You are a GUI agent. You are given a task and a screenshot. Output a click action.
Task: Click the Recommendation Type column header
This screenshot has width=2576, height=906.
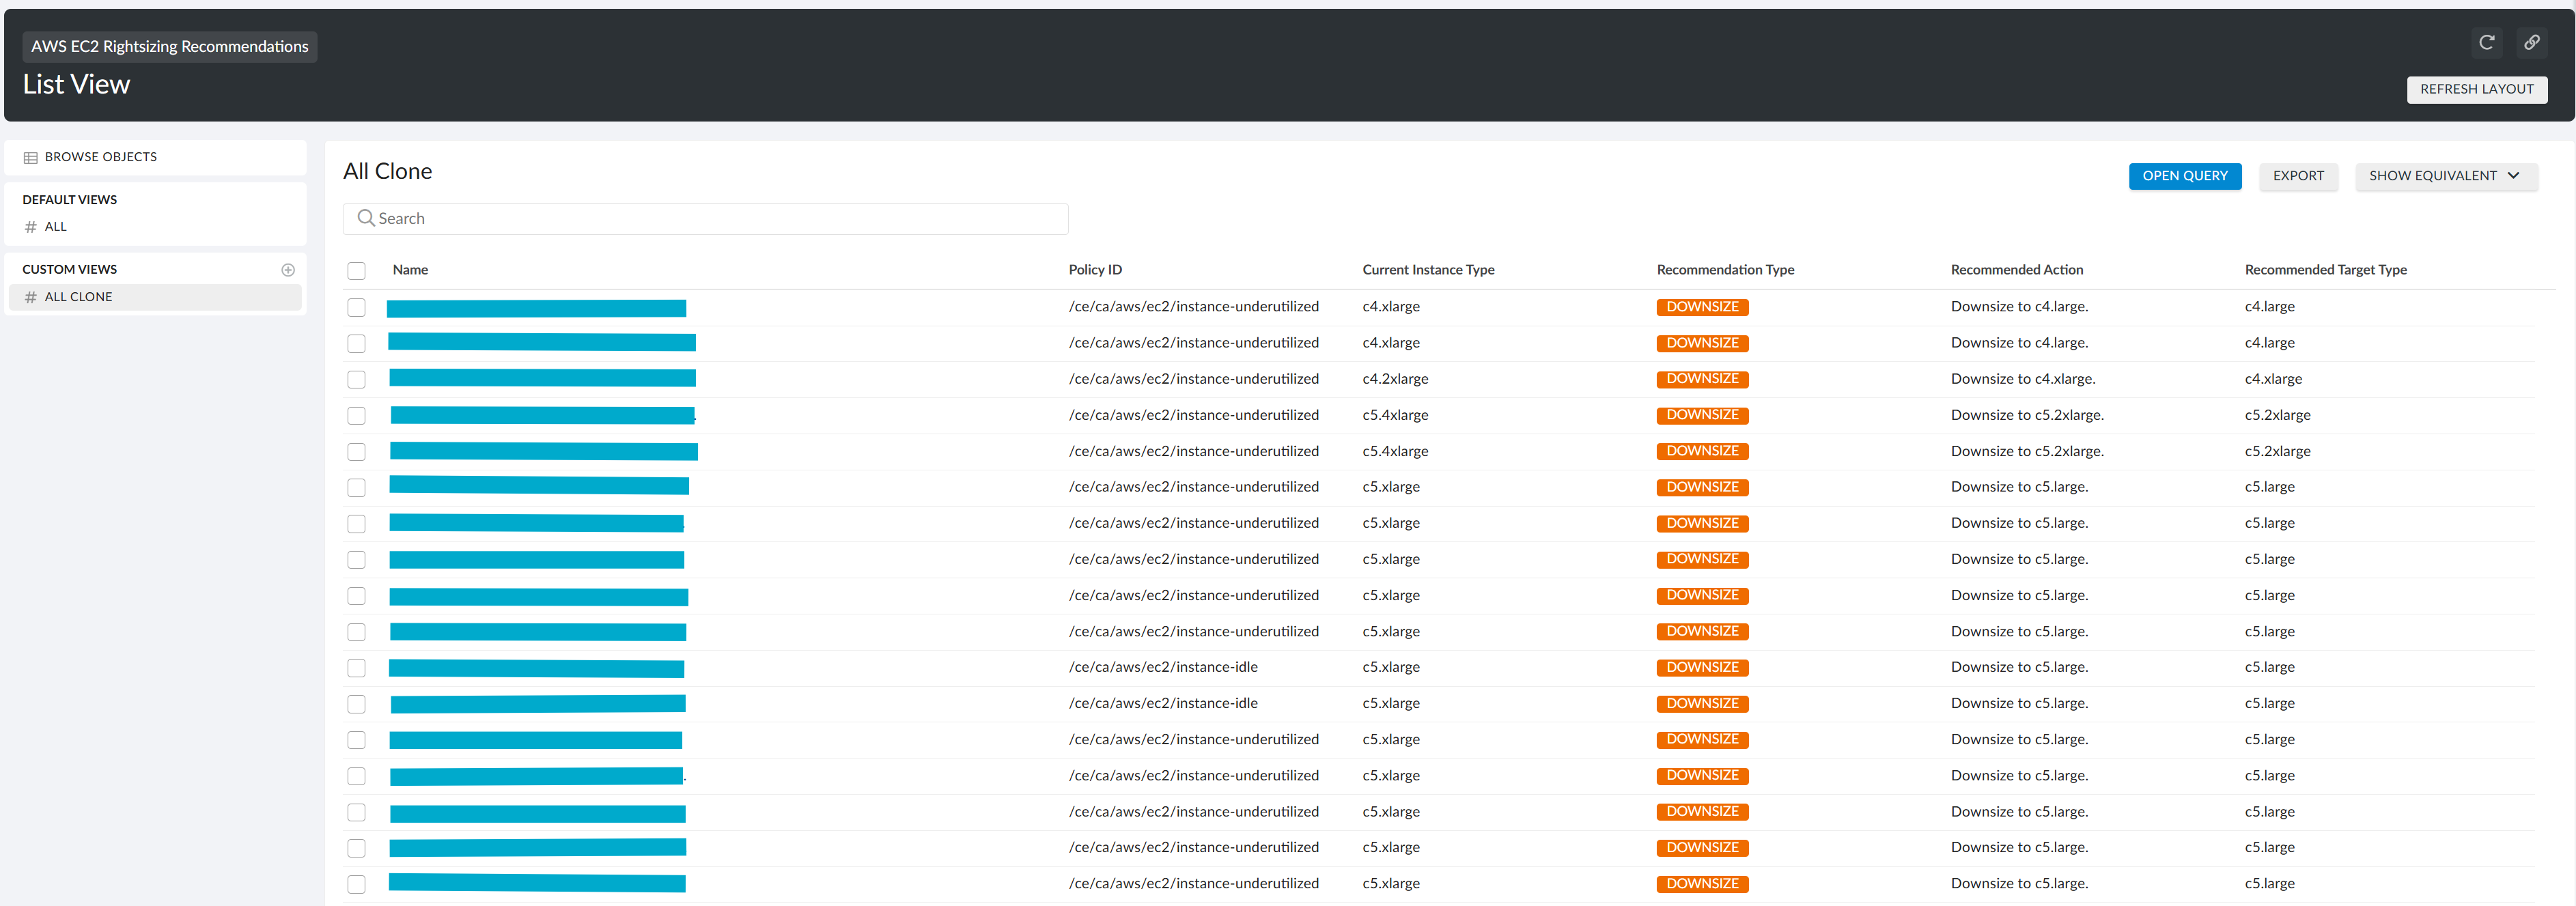[x=1725, y=270]
